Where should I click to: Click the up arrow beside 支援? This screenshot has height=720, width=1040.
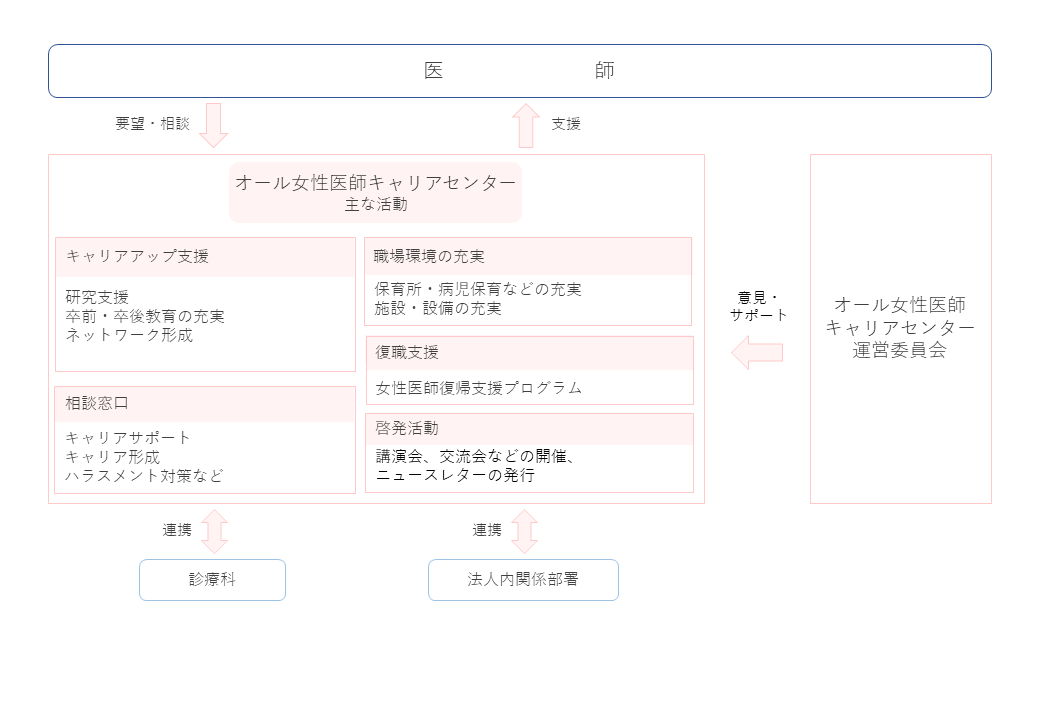click(526, 125)
